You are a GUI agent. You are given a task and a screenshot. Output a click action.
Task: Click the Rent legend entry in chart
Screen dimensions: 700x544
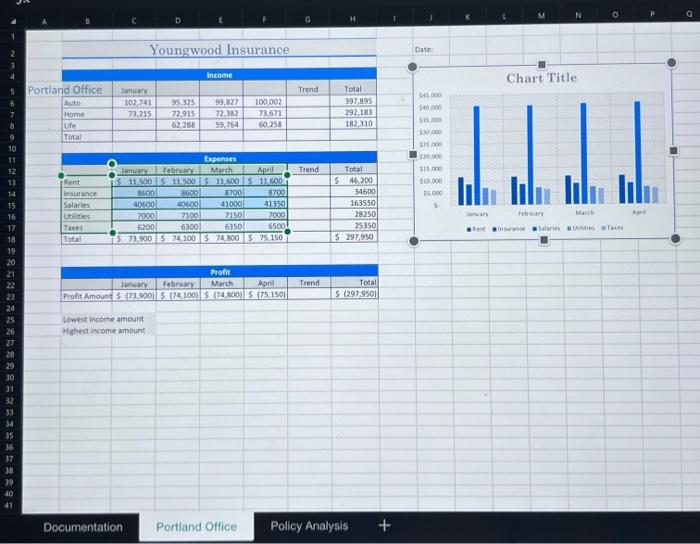476,229
